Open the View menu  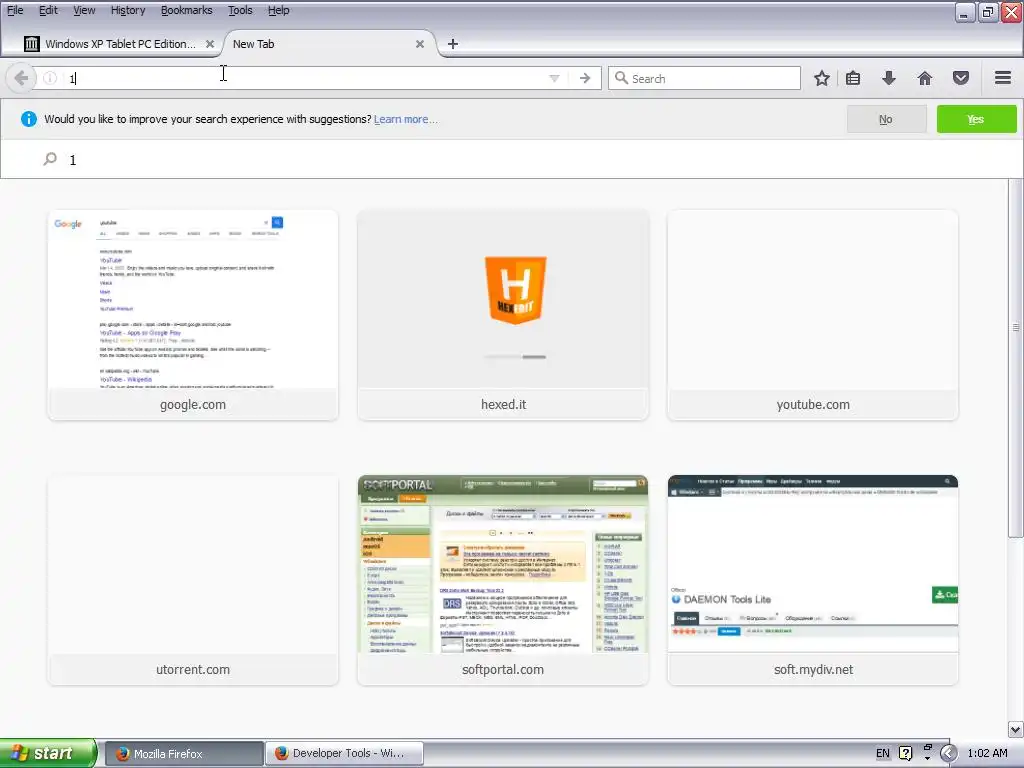(x=84, y=10)
